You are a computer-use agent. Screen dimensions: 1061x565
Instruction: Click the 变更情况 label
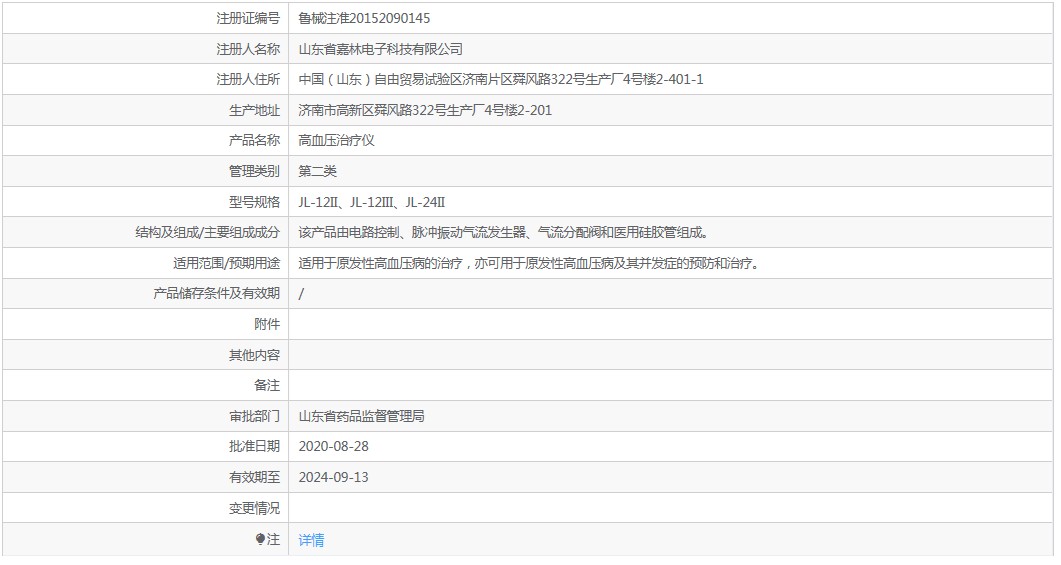pyautogui.click(x=254, y=508)
